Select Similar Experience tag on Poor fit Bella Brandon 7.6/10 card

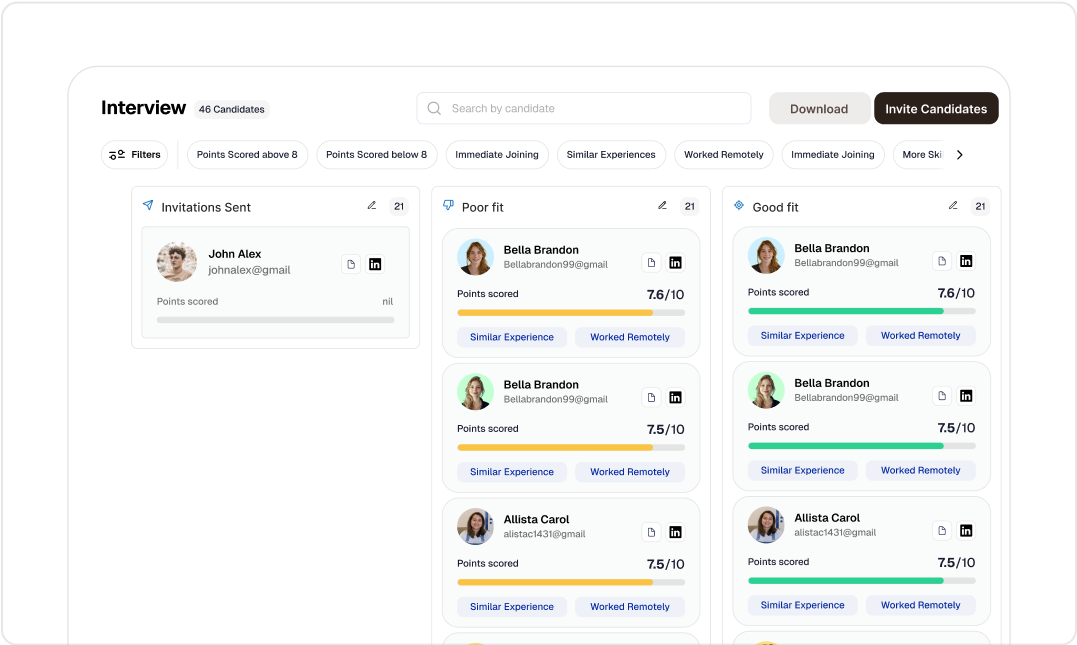click(x=512, y=337)
